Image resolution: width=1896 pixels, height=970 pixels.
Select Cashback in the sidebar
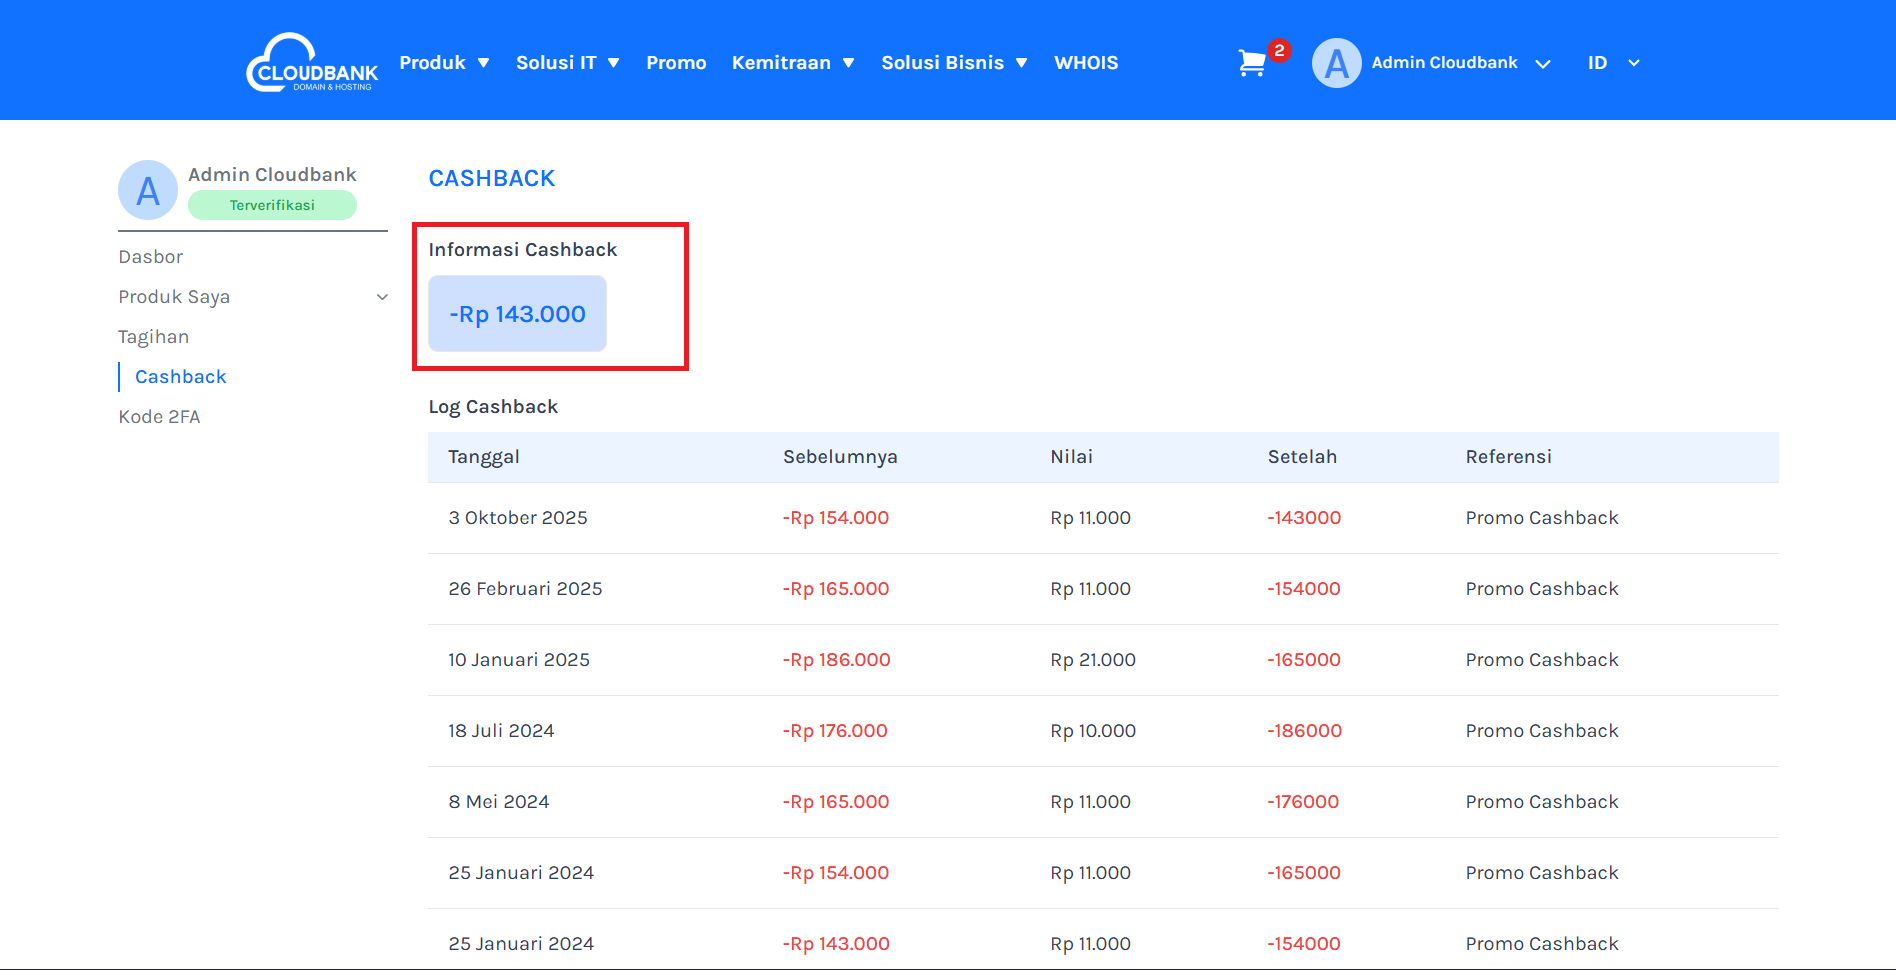coord(181,377)
